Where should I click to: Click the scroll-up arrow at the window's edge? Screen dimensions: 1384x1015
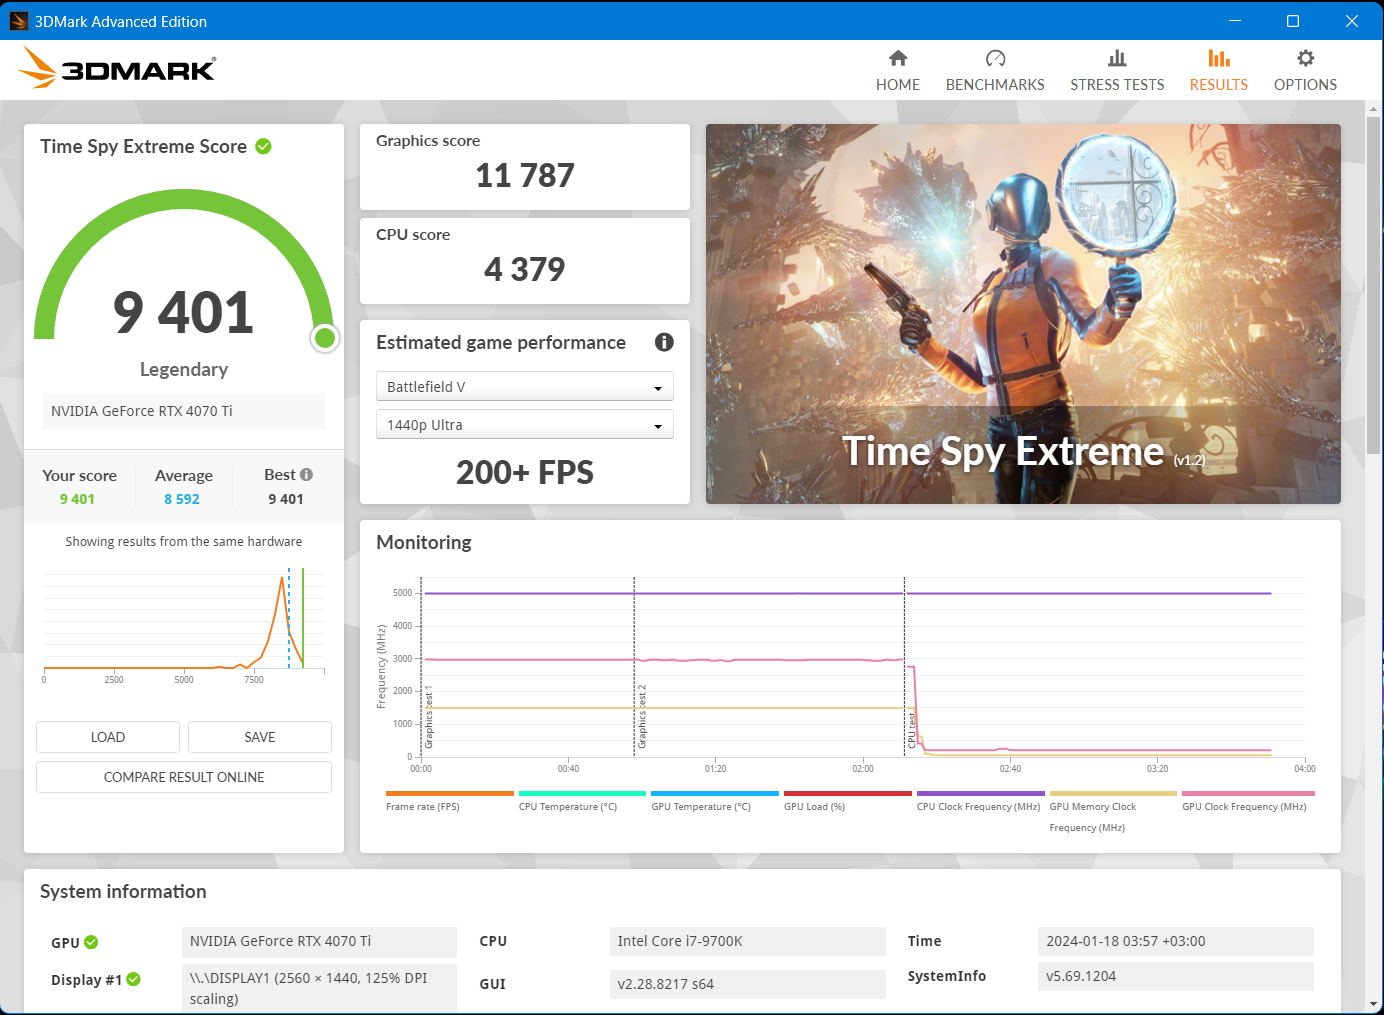tap(1374, 108)
